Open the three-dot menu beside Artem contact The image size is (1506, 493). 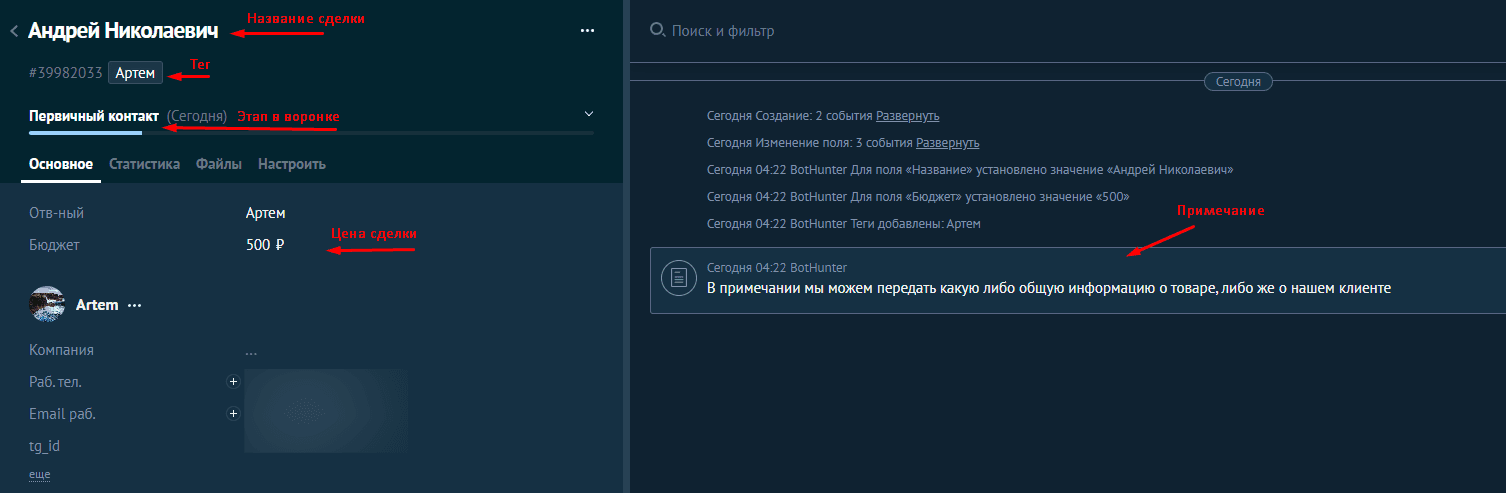coord(134,305)
